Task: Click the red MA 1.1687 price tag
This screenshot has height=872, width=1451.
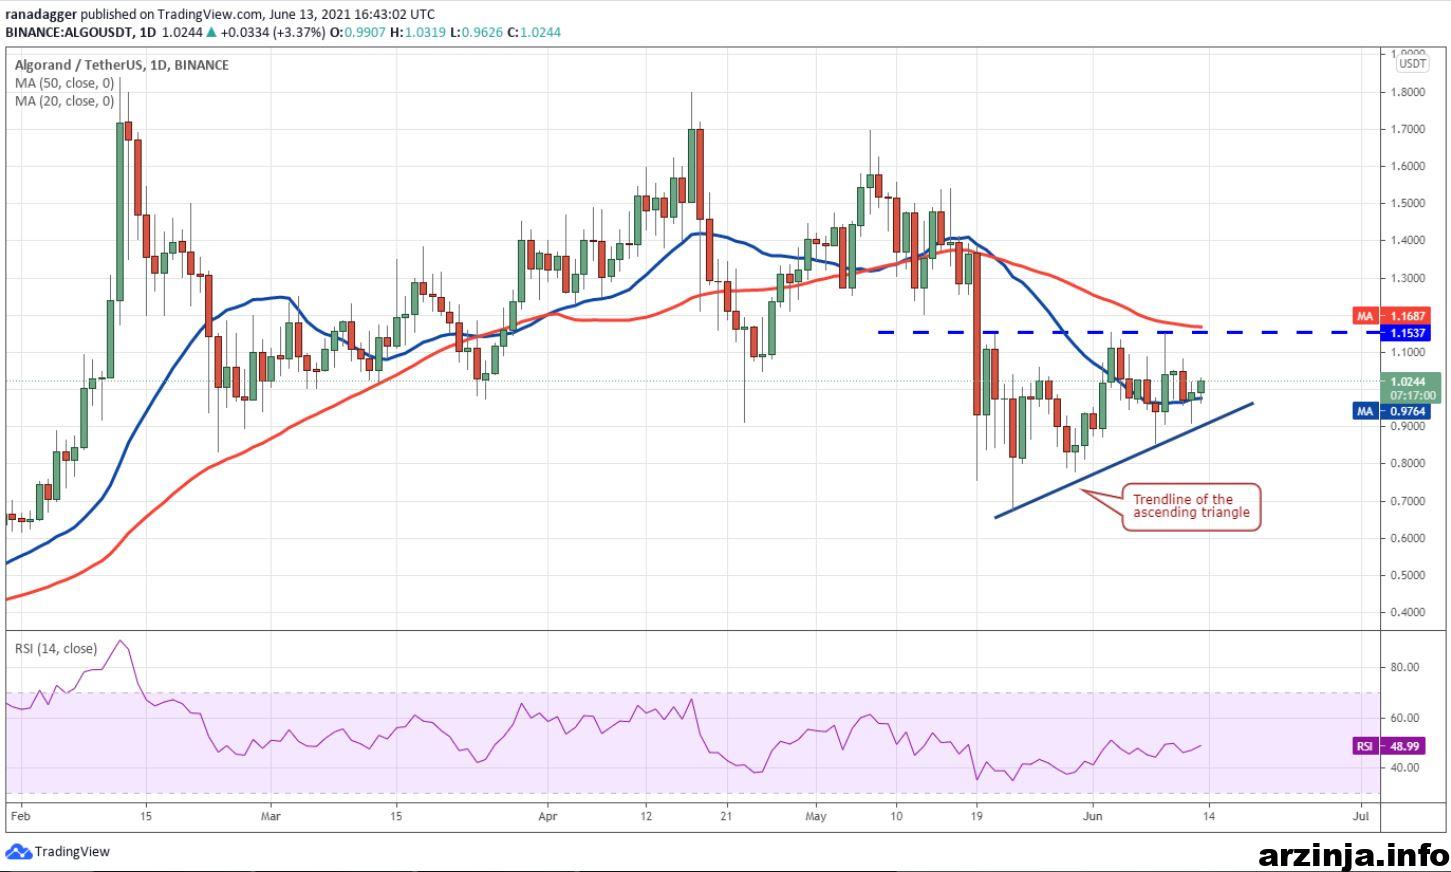Action: point(1391,316)
